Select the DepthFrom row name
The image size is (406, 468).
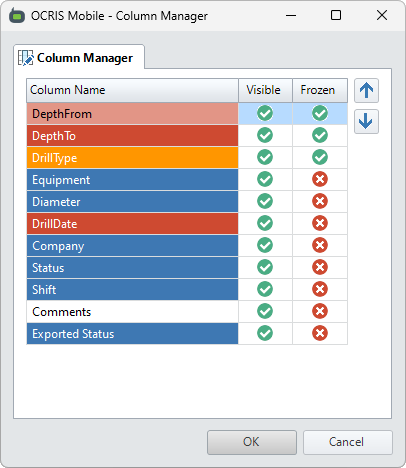coord(132,114)
